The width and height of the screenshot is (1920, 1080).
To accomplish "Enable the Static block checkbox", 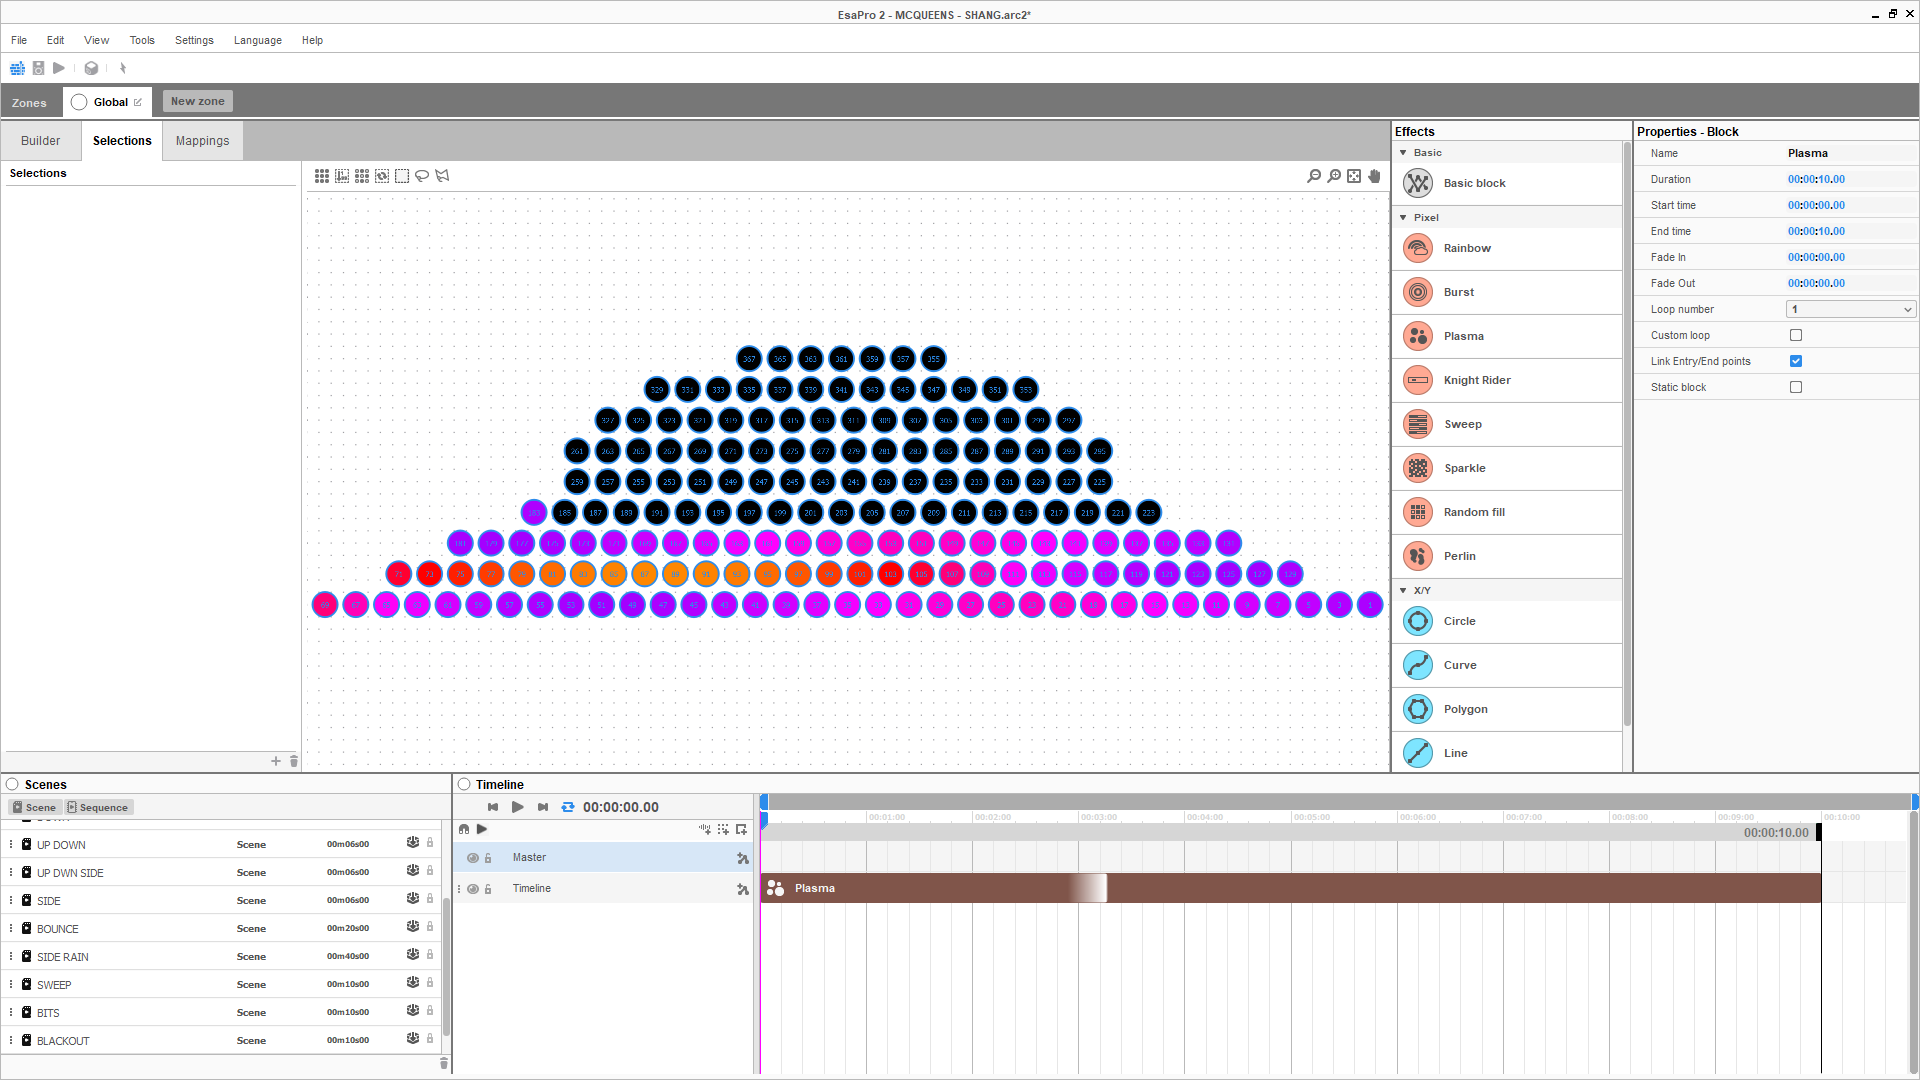I will click(x=1796, y=387).
